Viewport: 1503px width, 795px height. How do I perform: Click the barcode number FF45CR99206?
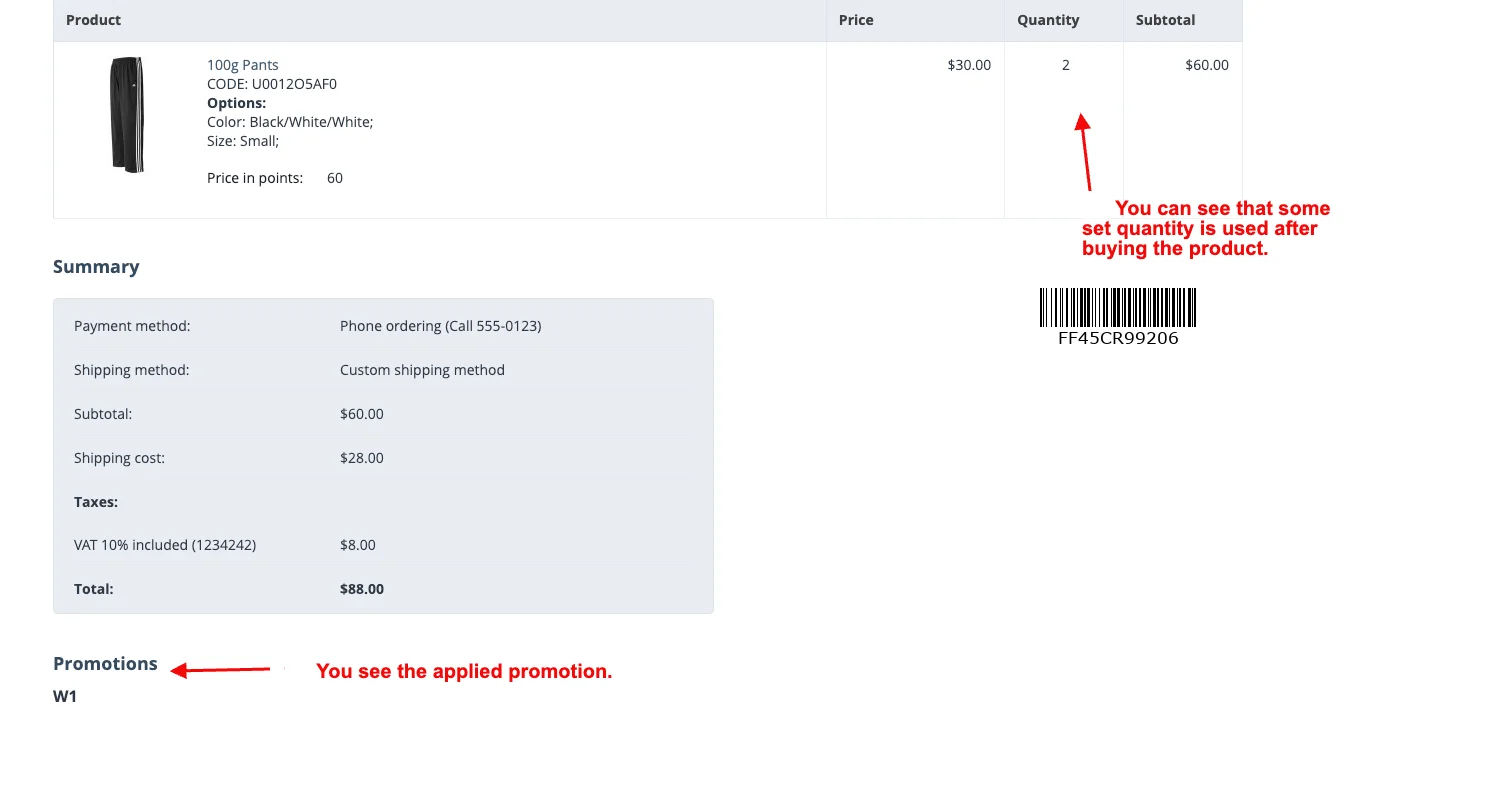pyautogui.click(x=1118, y=338)
